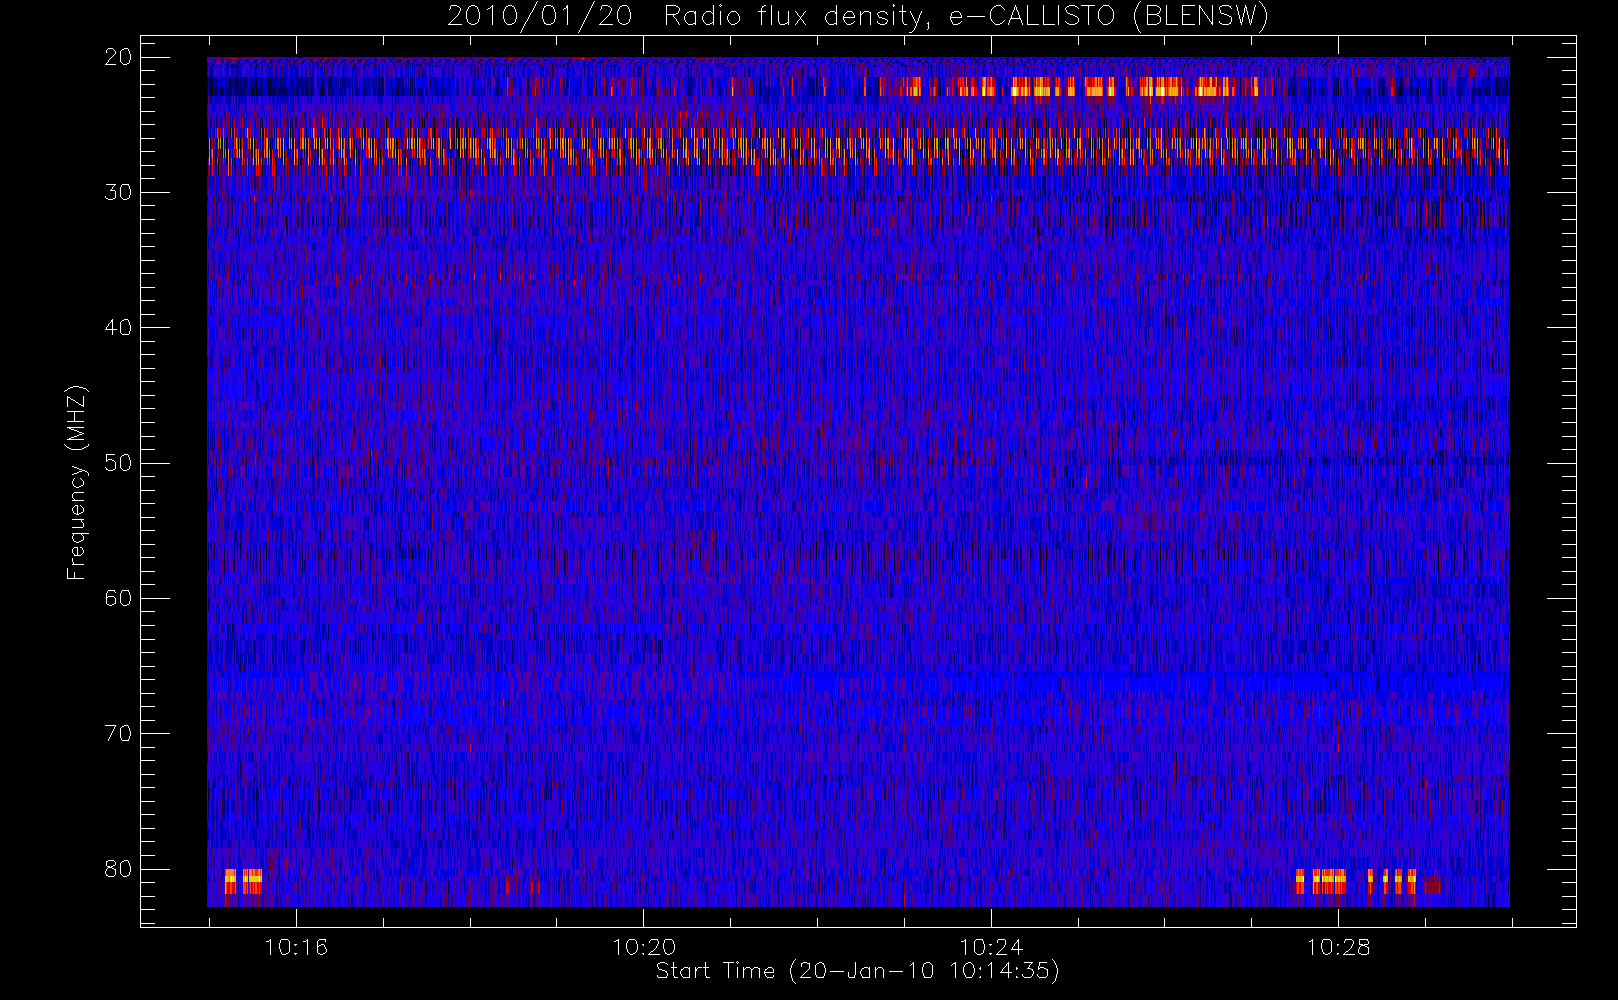The image size is (1618, 1000).
Task: Click the 50 MHz frequency tick label
Action: point(118,463)
